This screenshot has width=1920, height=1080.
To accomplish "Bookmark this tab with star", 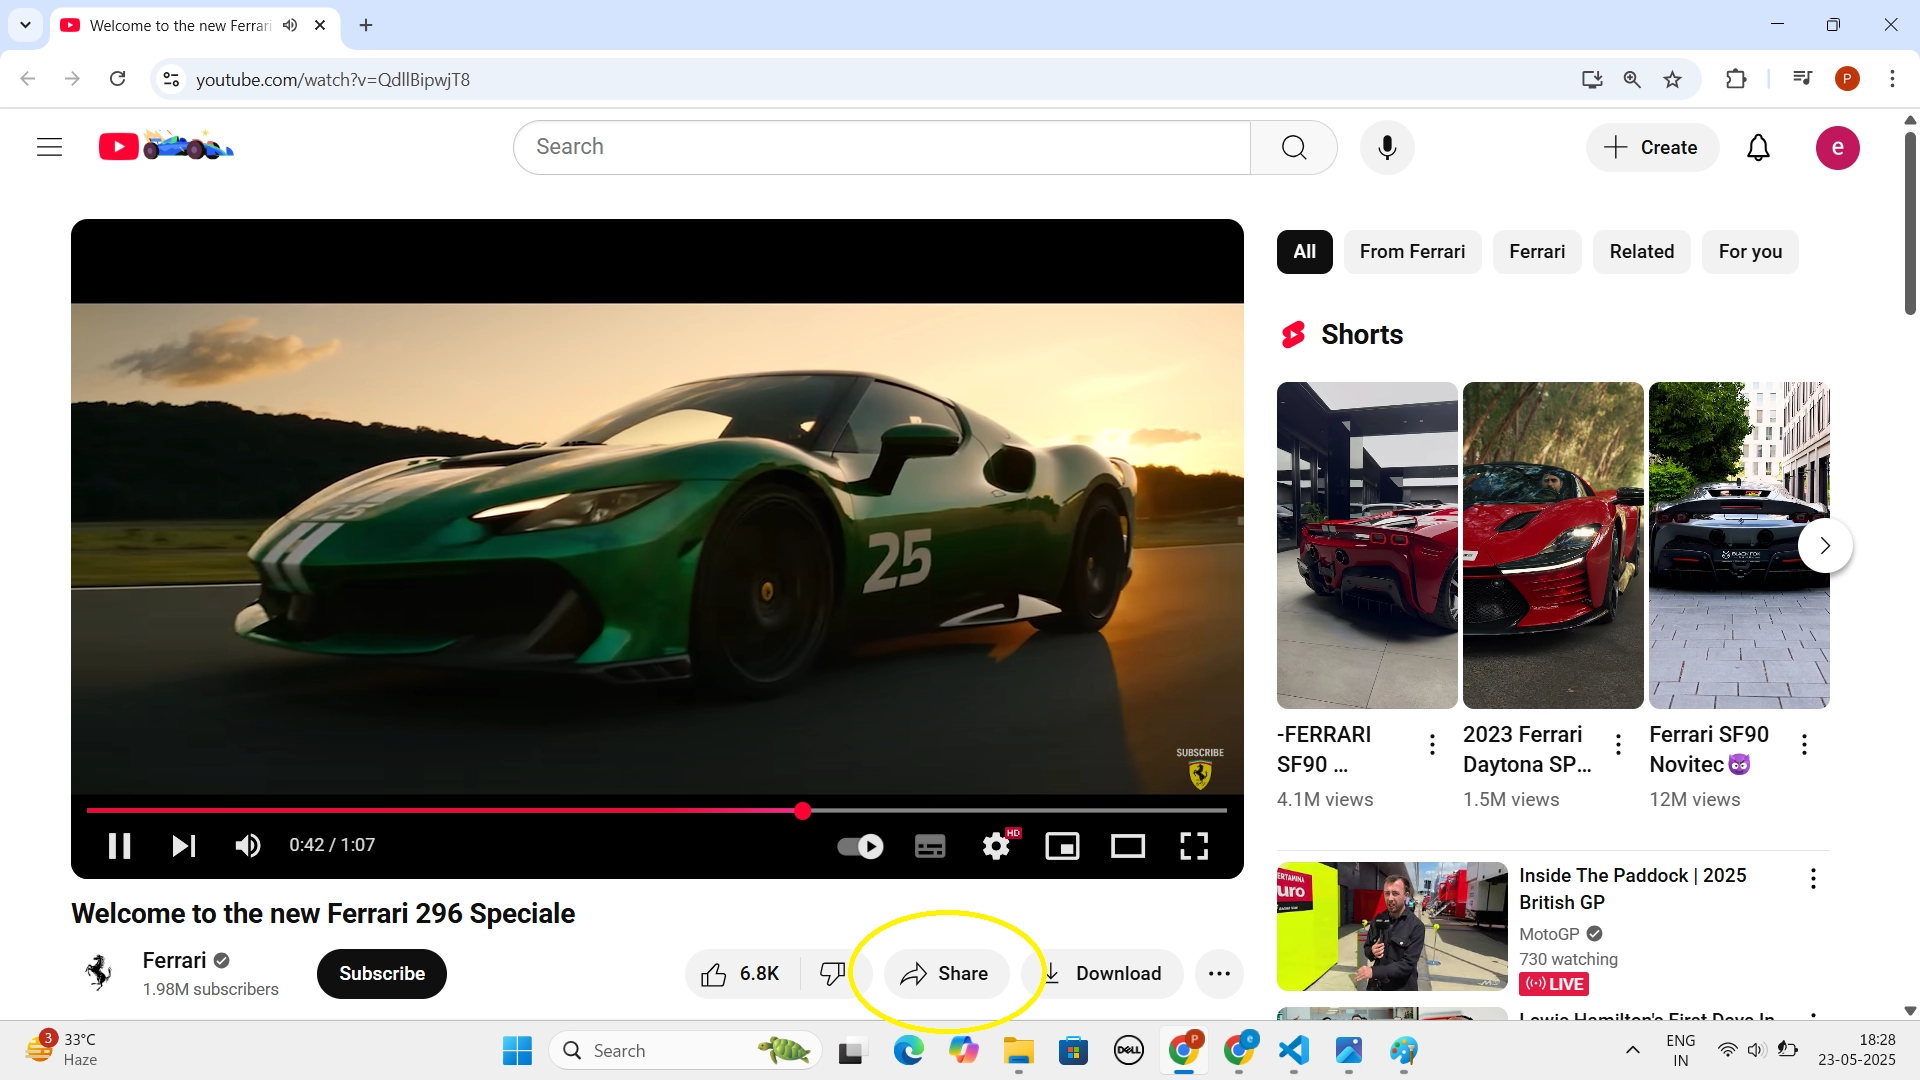I will (1672, 79).
